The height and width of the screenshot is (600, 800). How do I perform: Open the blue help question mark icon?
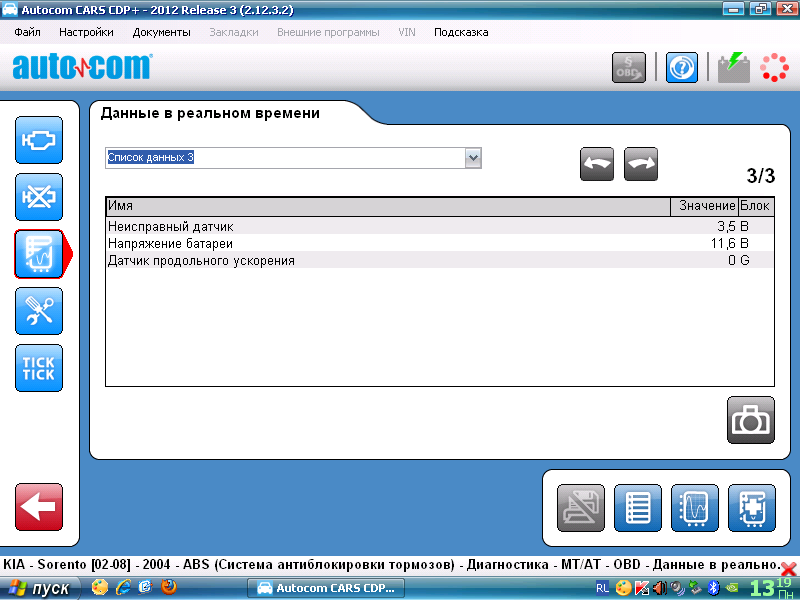point(682,68)
